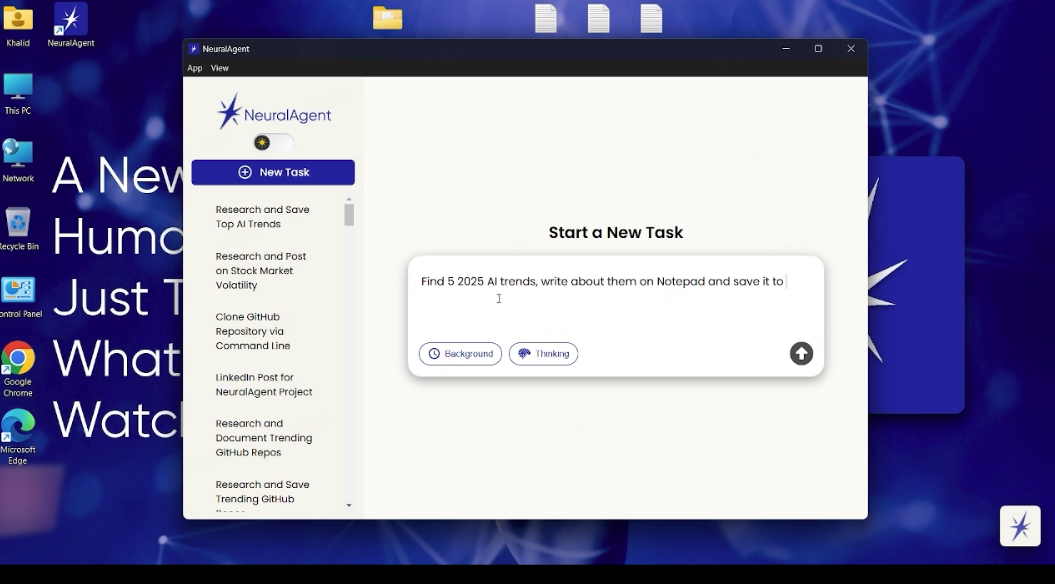Enable Background mode
This screenshot has width=1055, height=584.
pos(460,354)
